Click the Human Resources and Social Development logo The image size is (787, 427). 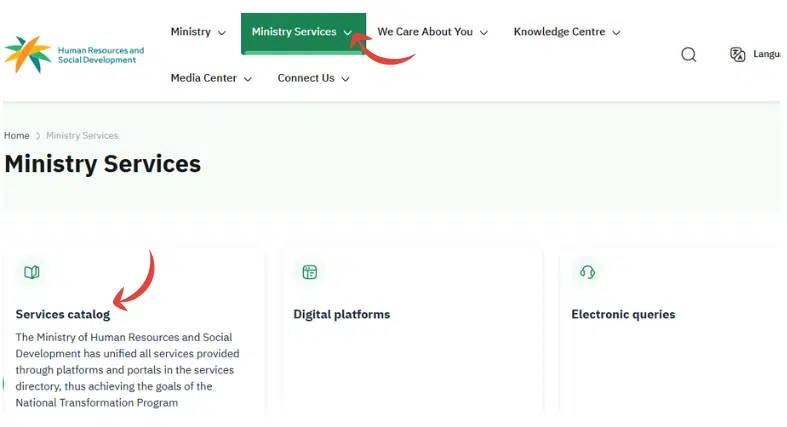[74, 54]
